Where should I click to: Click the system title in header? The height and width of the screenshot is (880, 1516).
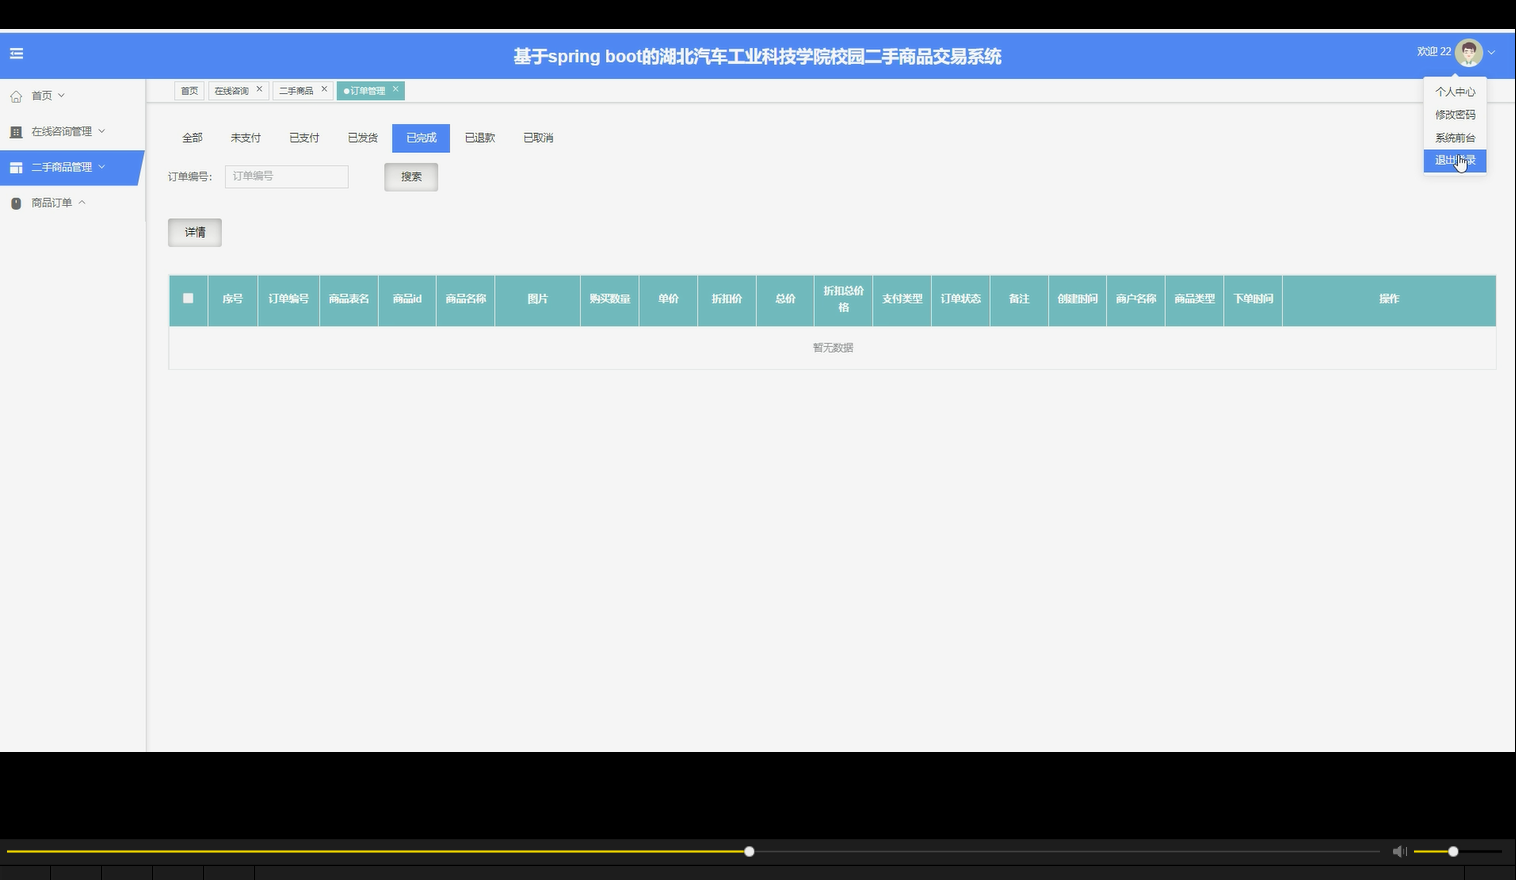tap(757, 57)
